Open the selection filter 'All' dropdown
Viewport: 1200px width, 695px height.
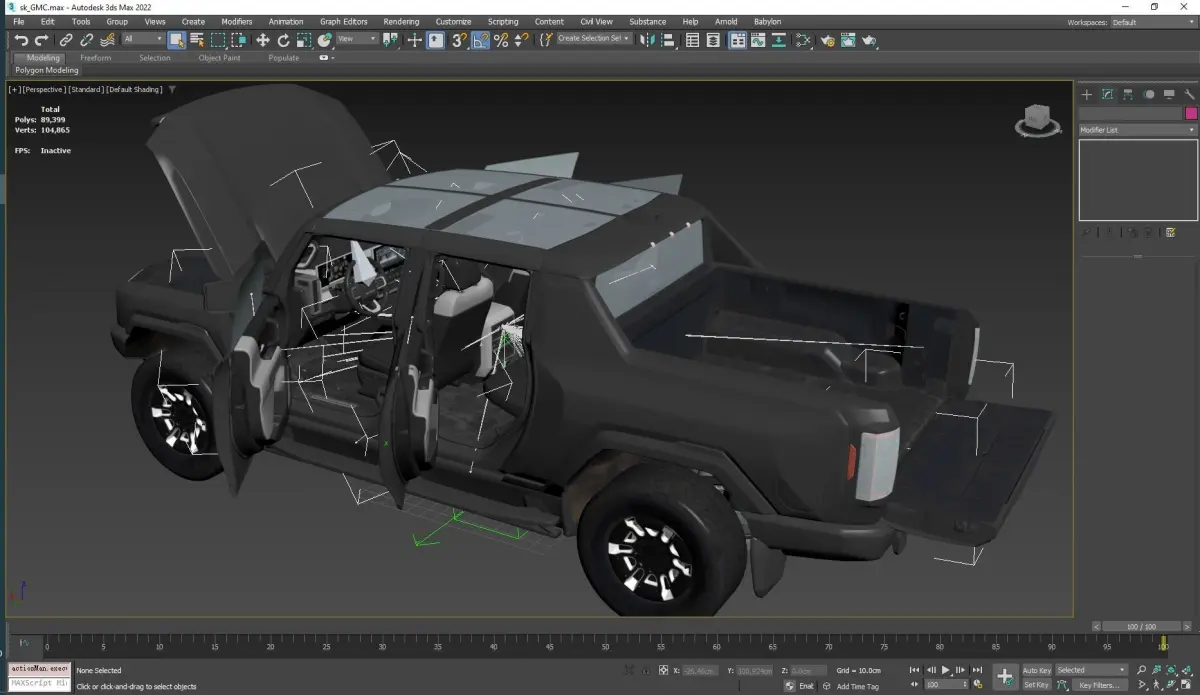tap(143, 39)
